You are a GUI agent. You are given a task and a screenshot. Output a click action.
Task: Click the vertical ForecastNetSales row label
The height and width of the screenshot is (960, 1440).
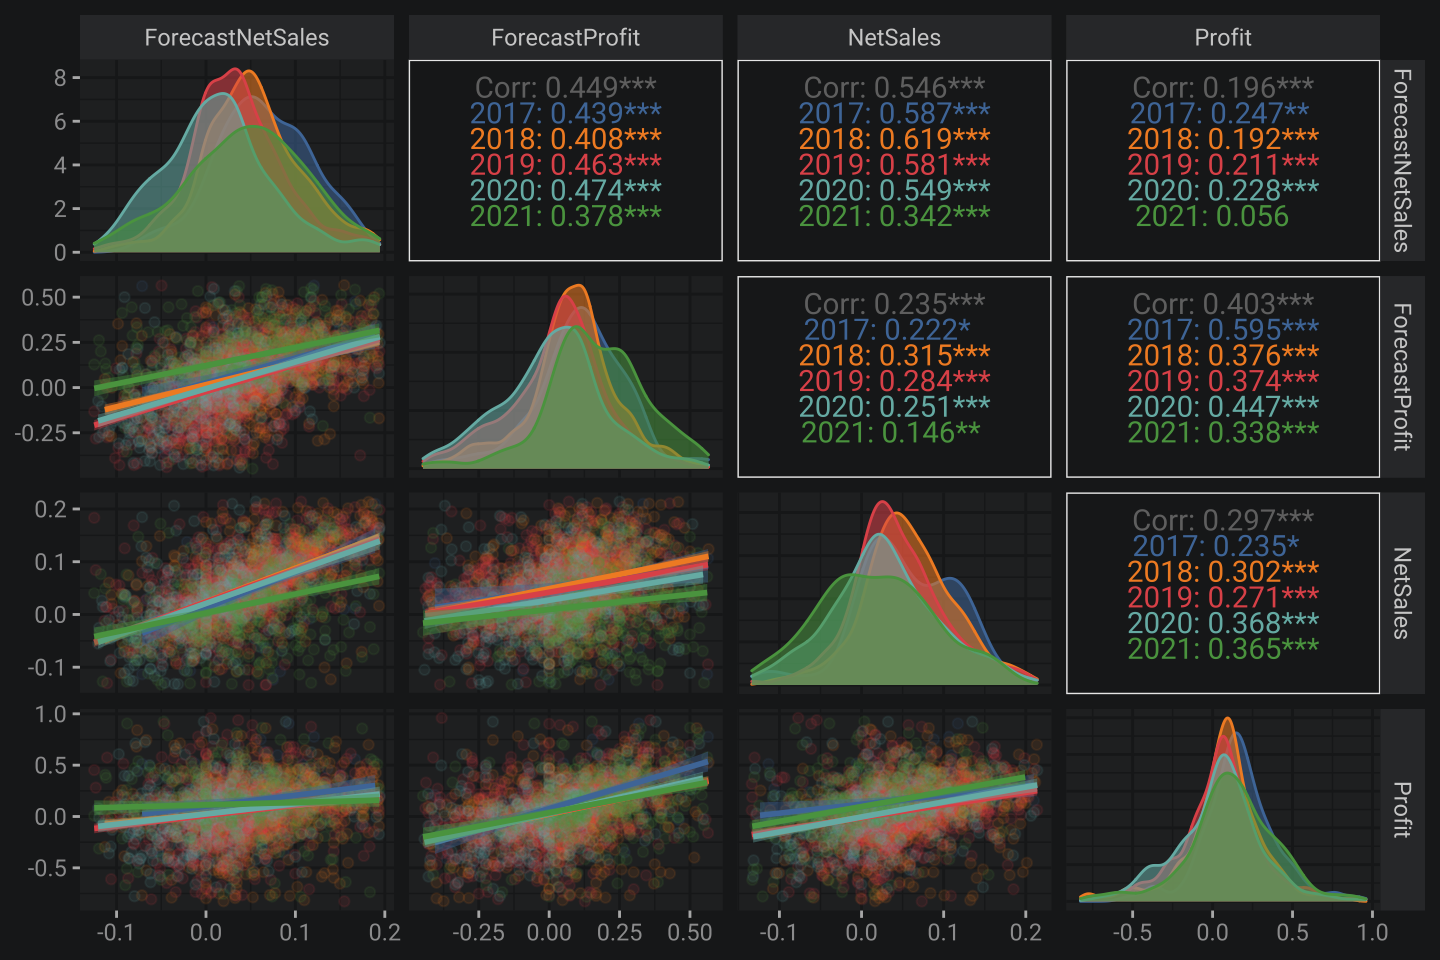pos(1402,160)
